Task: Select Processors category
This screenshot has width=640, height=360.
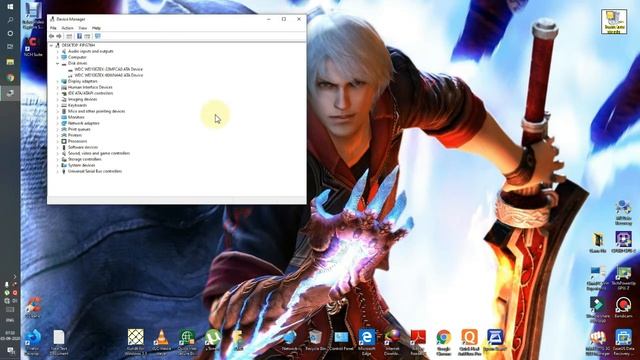Action: [x=77, y=141]
